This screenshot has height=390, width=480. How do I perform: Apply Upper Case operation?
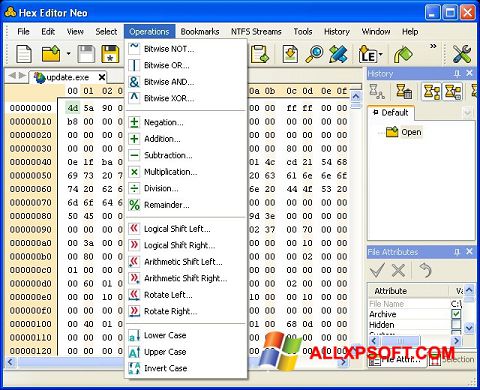pyautogui.click(x=186, y=352)
